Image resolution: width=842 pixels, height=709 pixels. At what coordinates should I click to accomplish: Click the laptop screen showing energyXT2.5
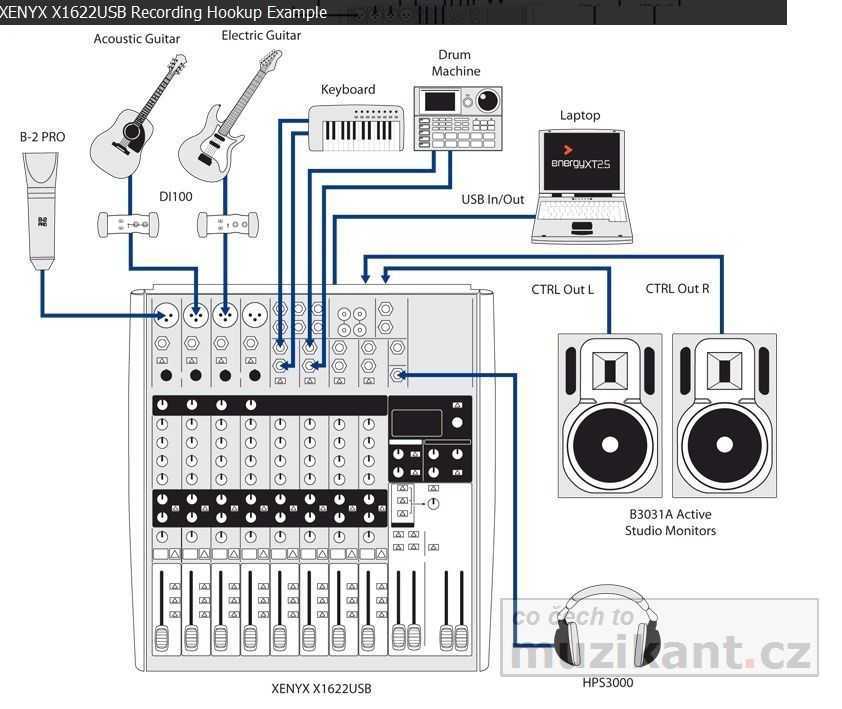tap(582, 161)
